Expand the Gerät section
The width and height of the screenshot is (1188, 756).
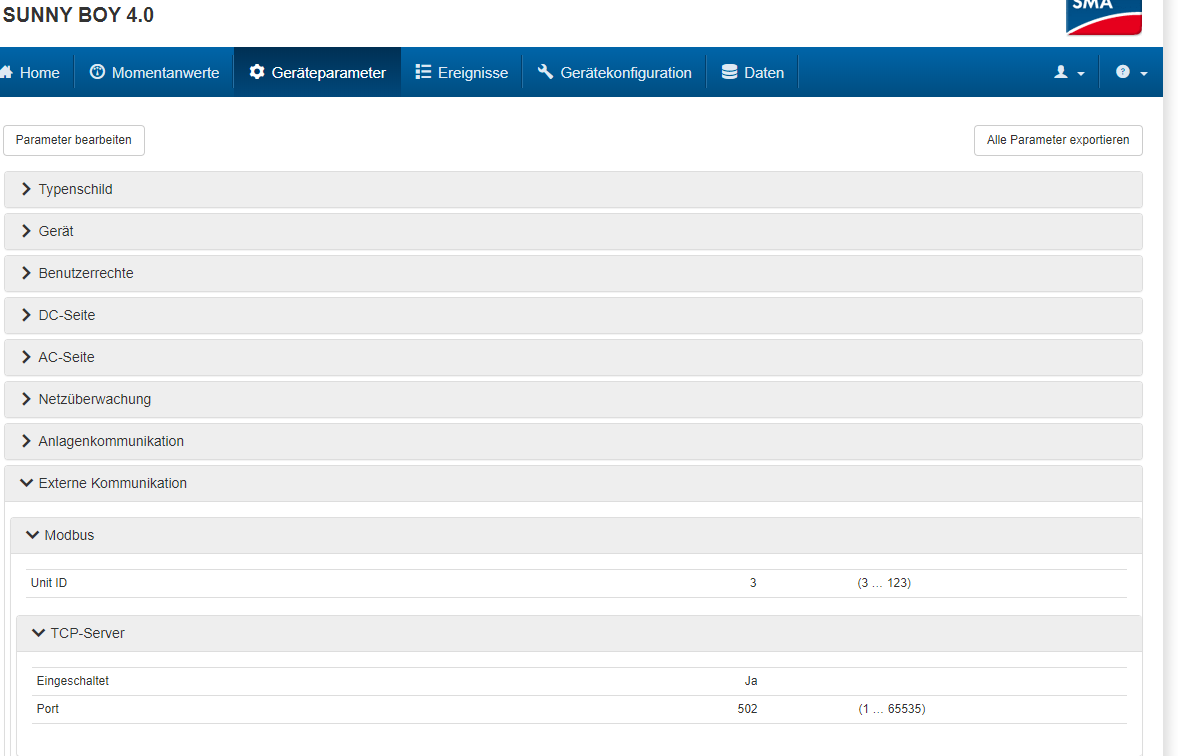pyautogui.click(x=573, y=231)
